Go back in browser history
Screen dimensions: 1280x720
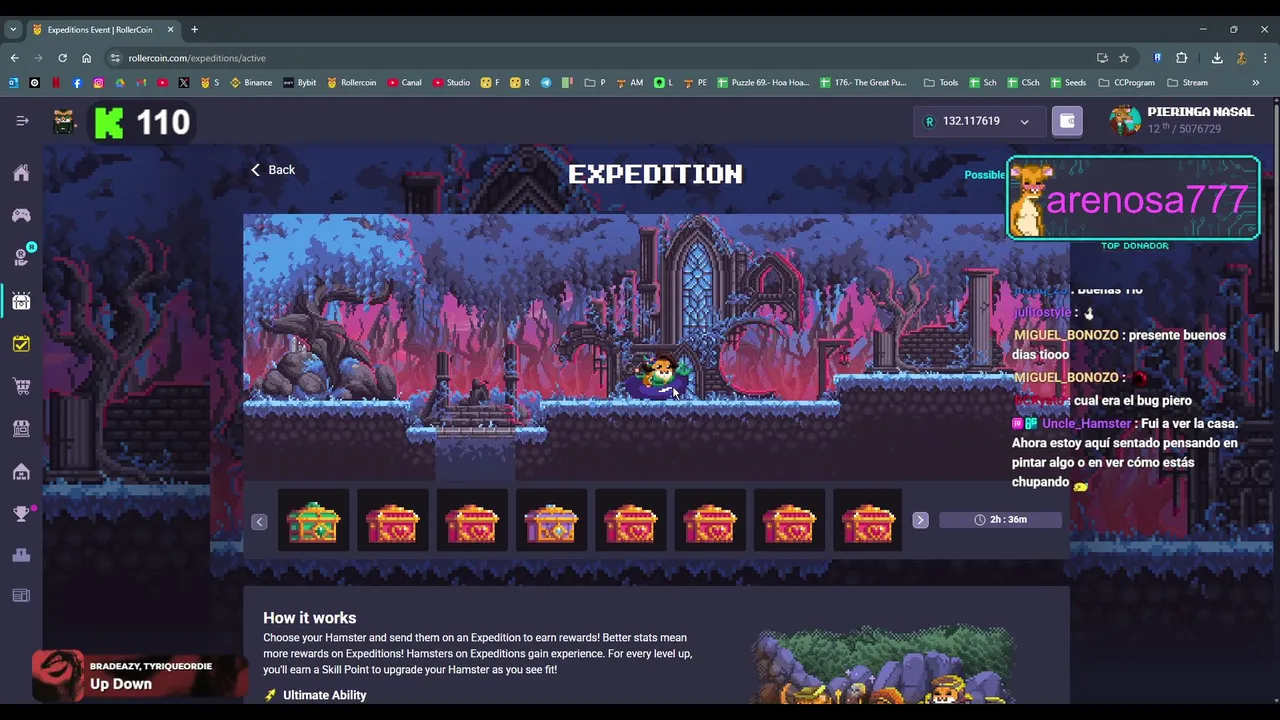(14, 58)
